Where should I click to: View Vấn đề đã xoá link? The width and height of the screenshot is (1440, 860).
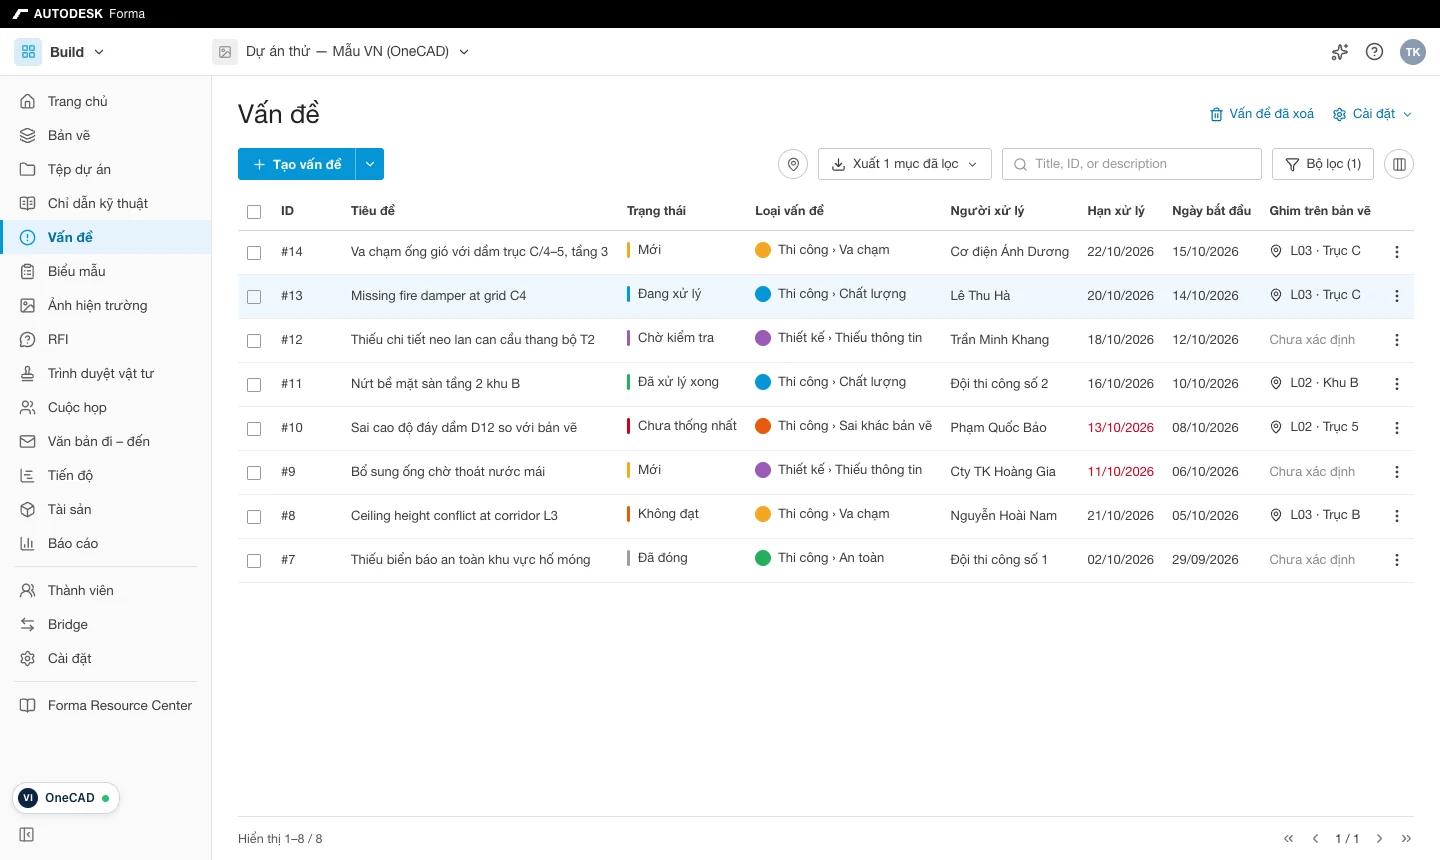coord(1262,114)
